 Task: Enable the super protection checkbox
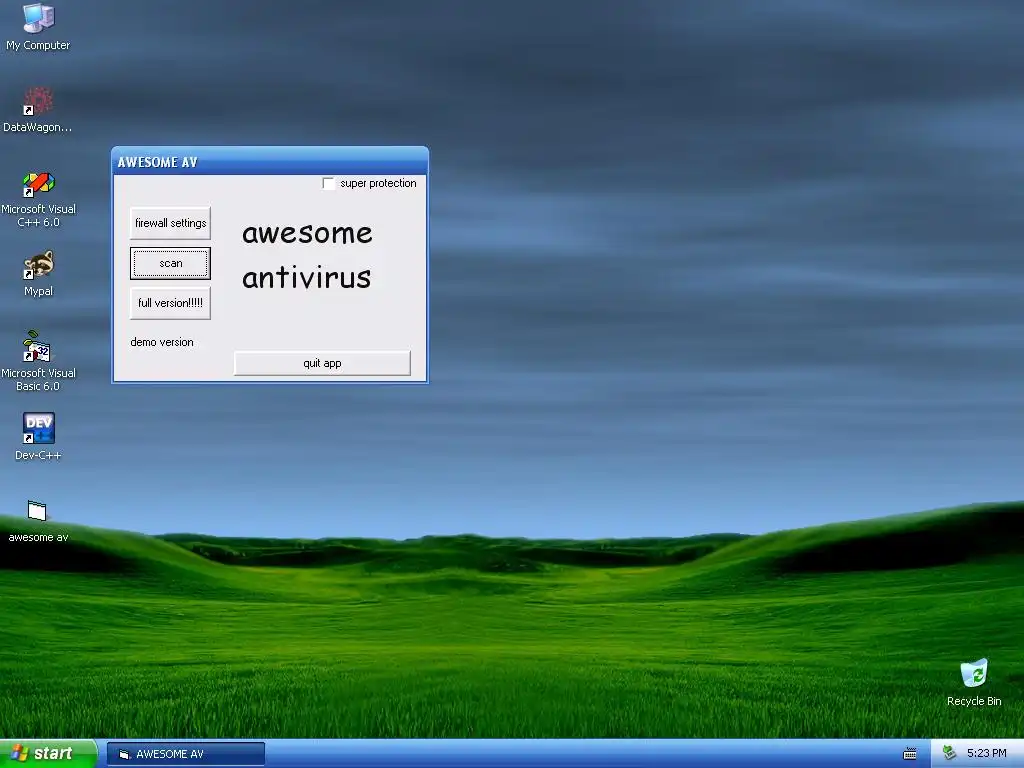tap(328, 184)
